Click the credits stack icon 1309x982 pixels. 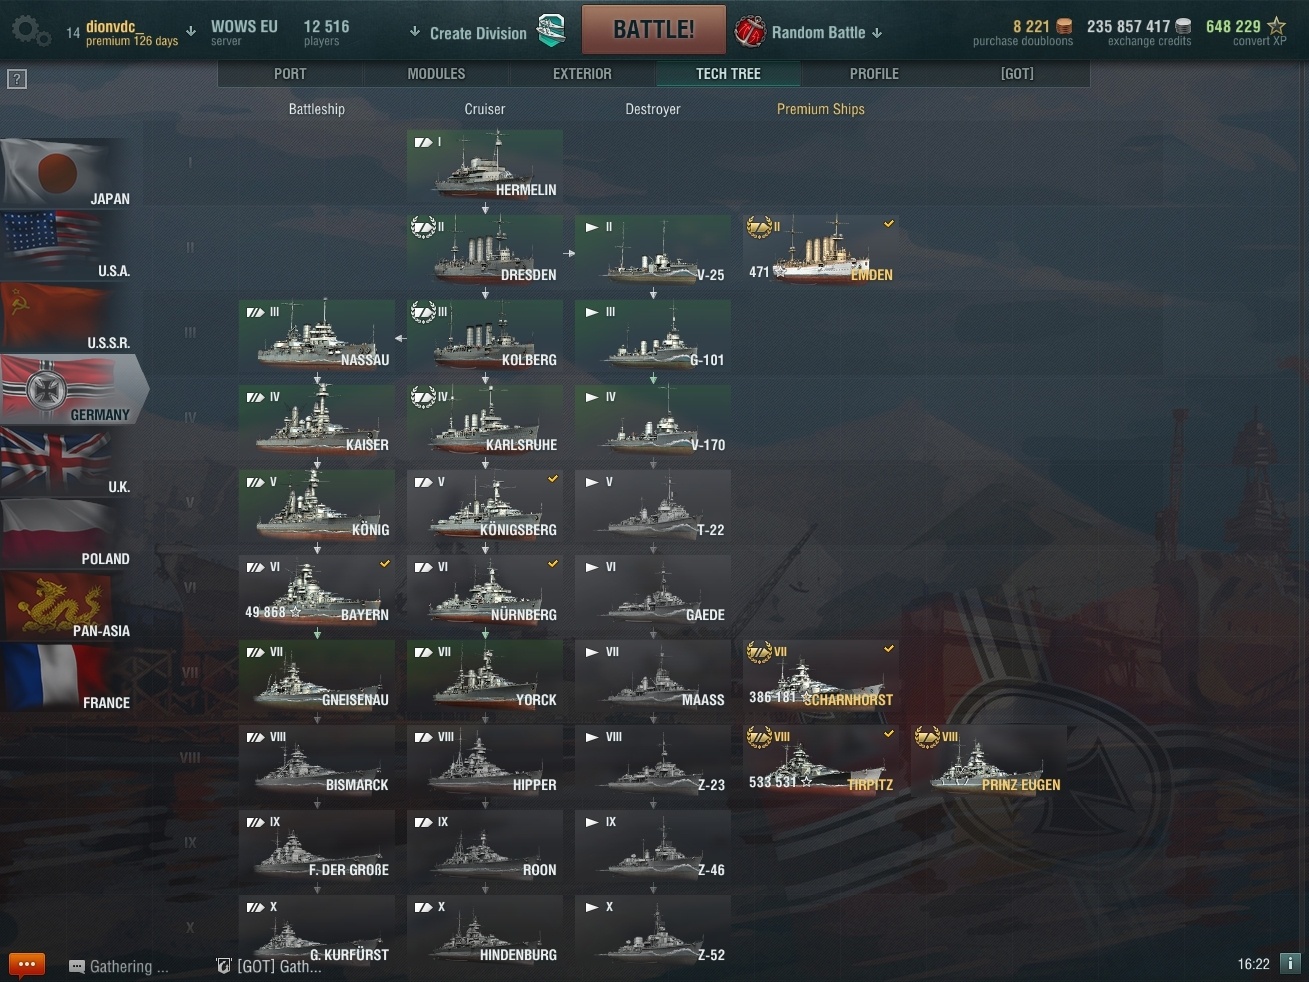[x=1183, y=27]
